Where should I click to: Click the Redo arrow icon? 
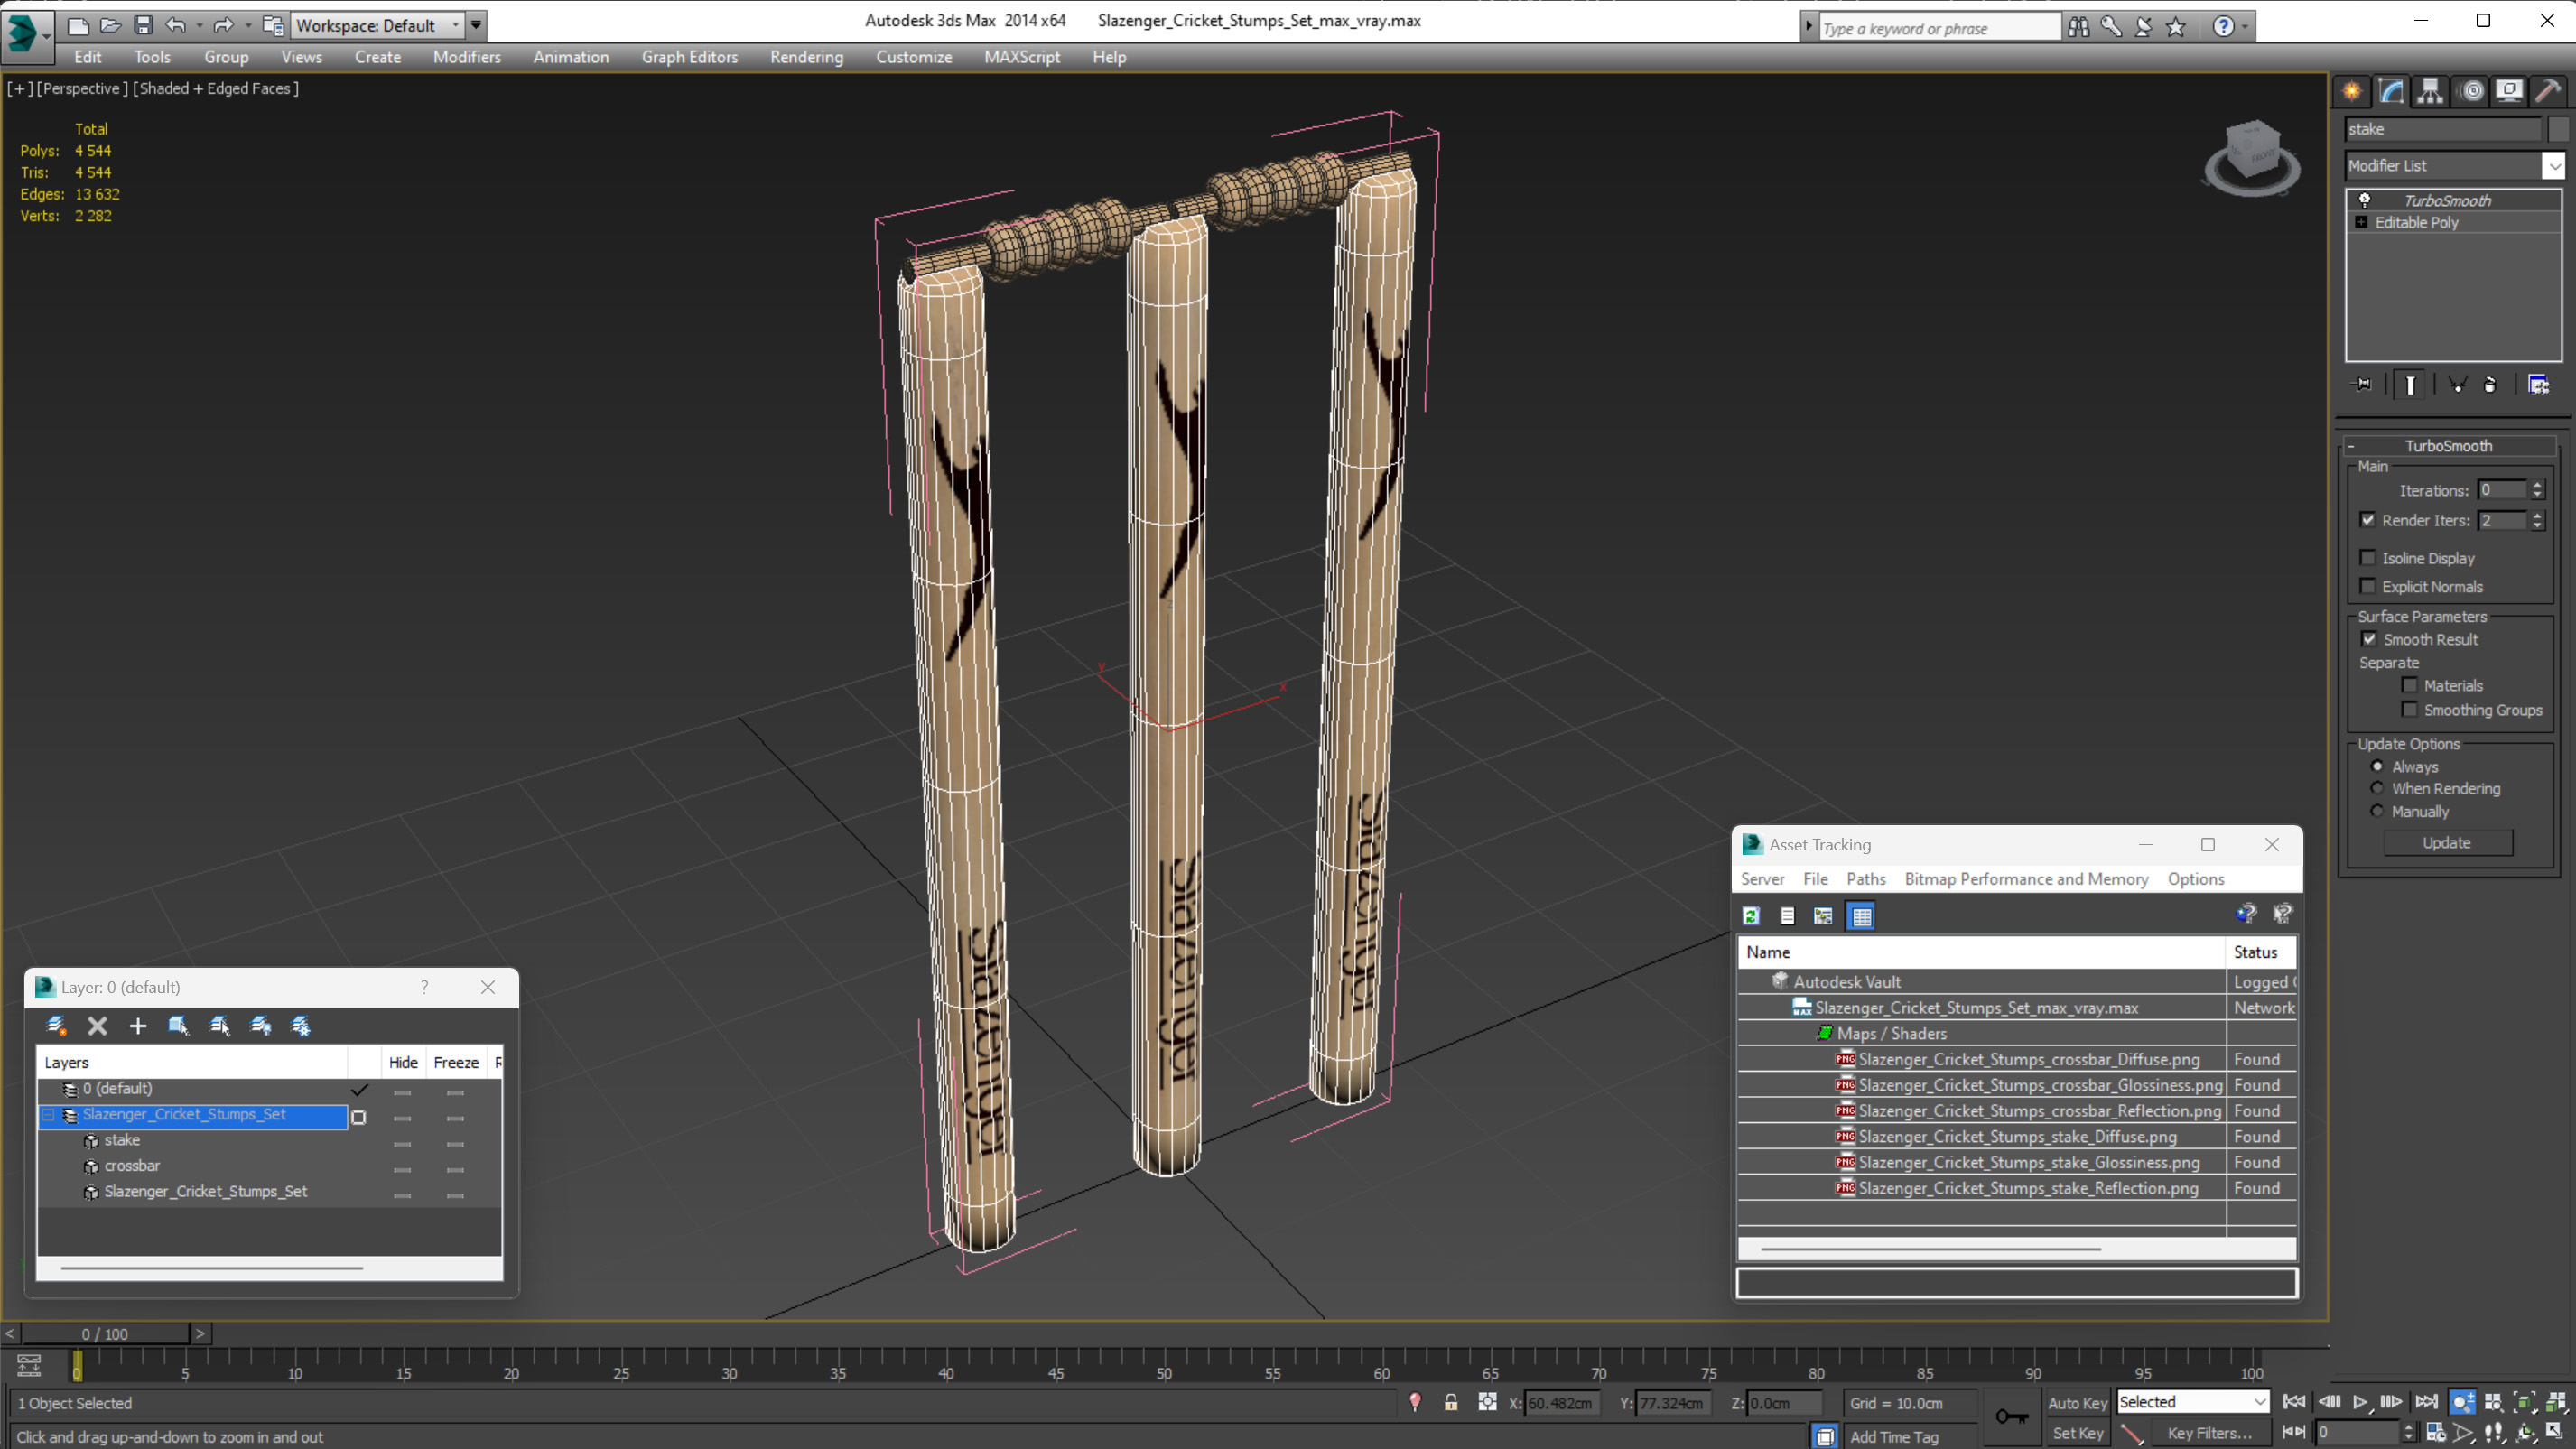[x=224, y=25]
